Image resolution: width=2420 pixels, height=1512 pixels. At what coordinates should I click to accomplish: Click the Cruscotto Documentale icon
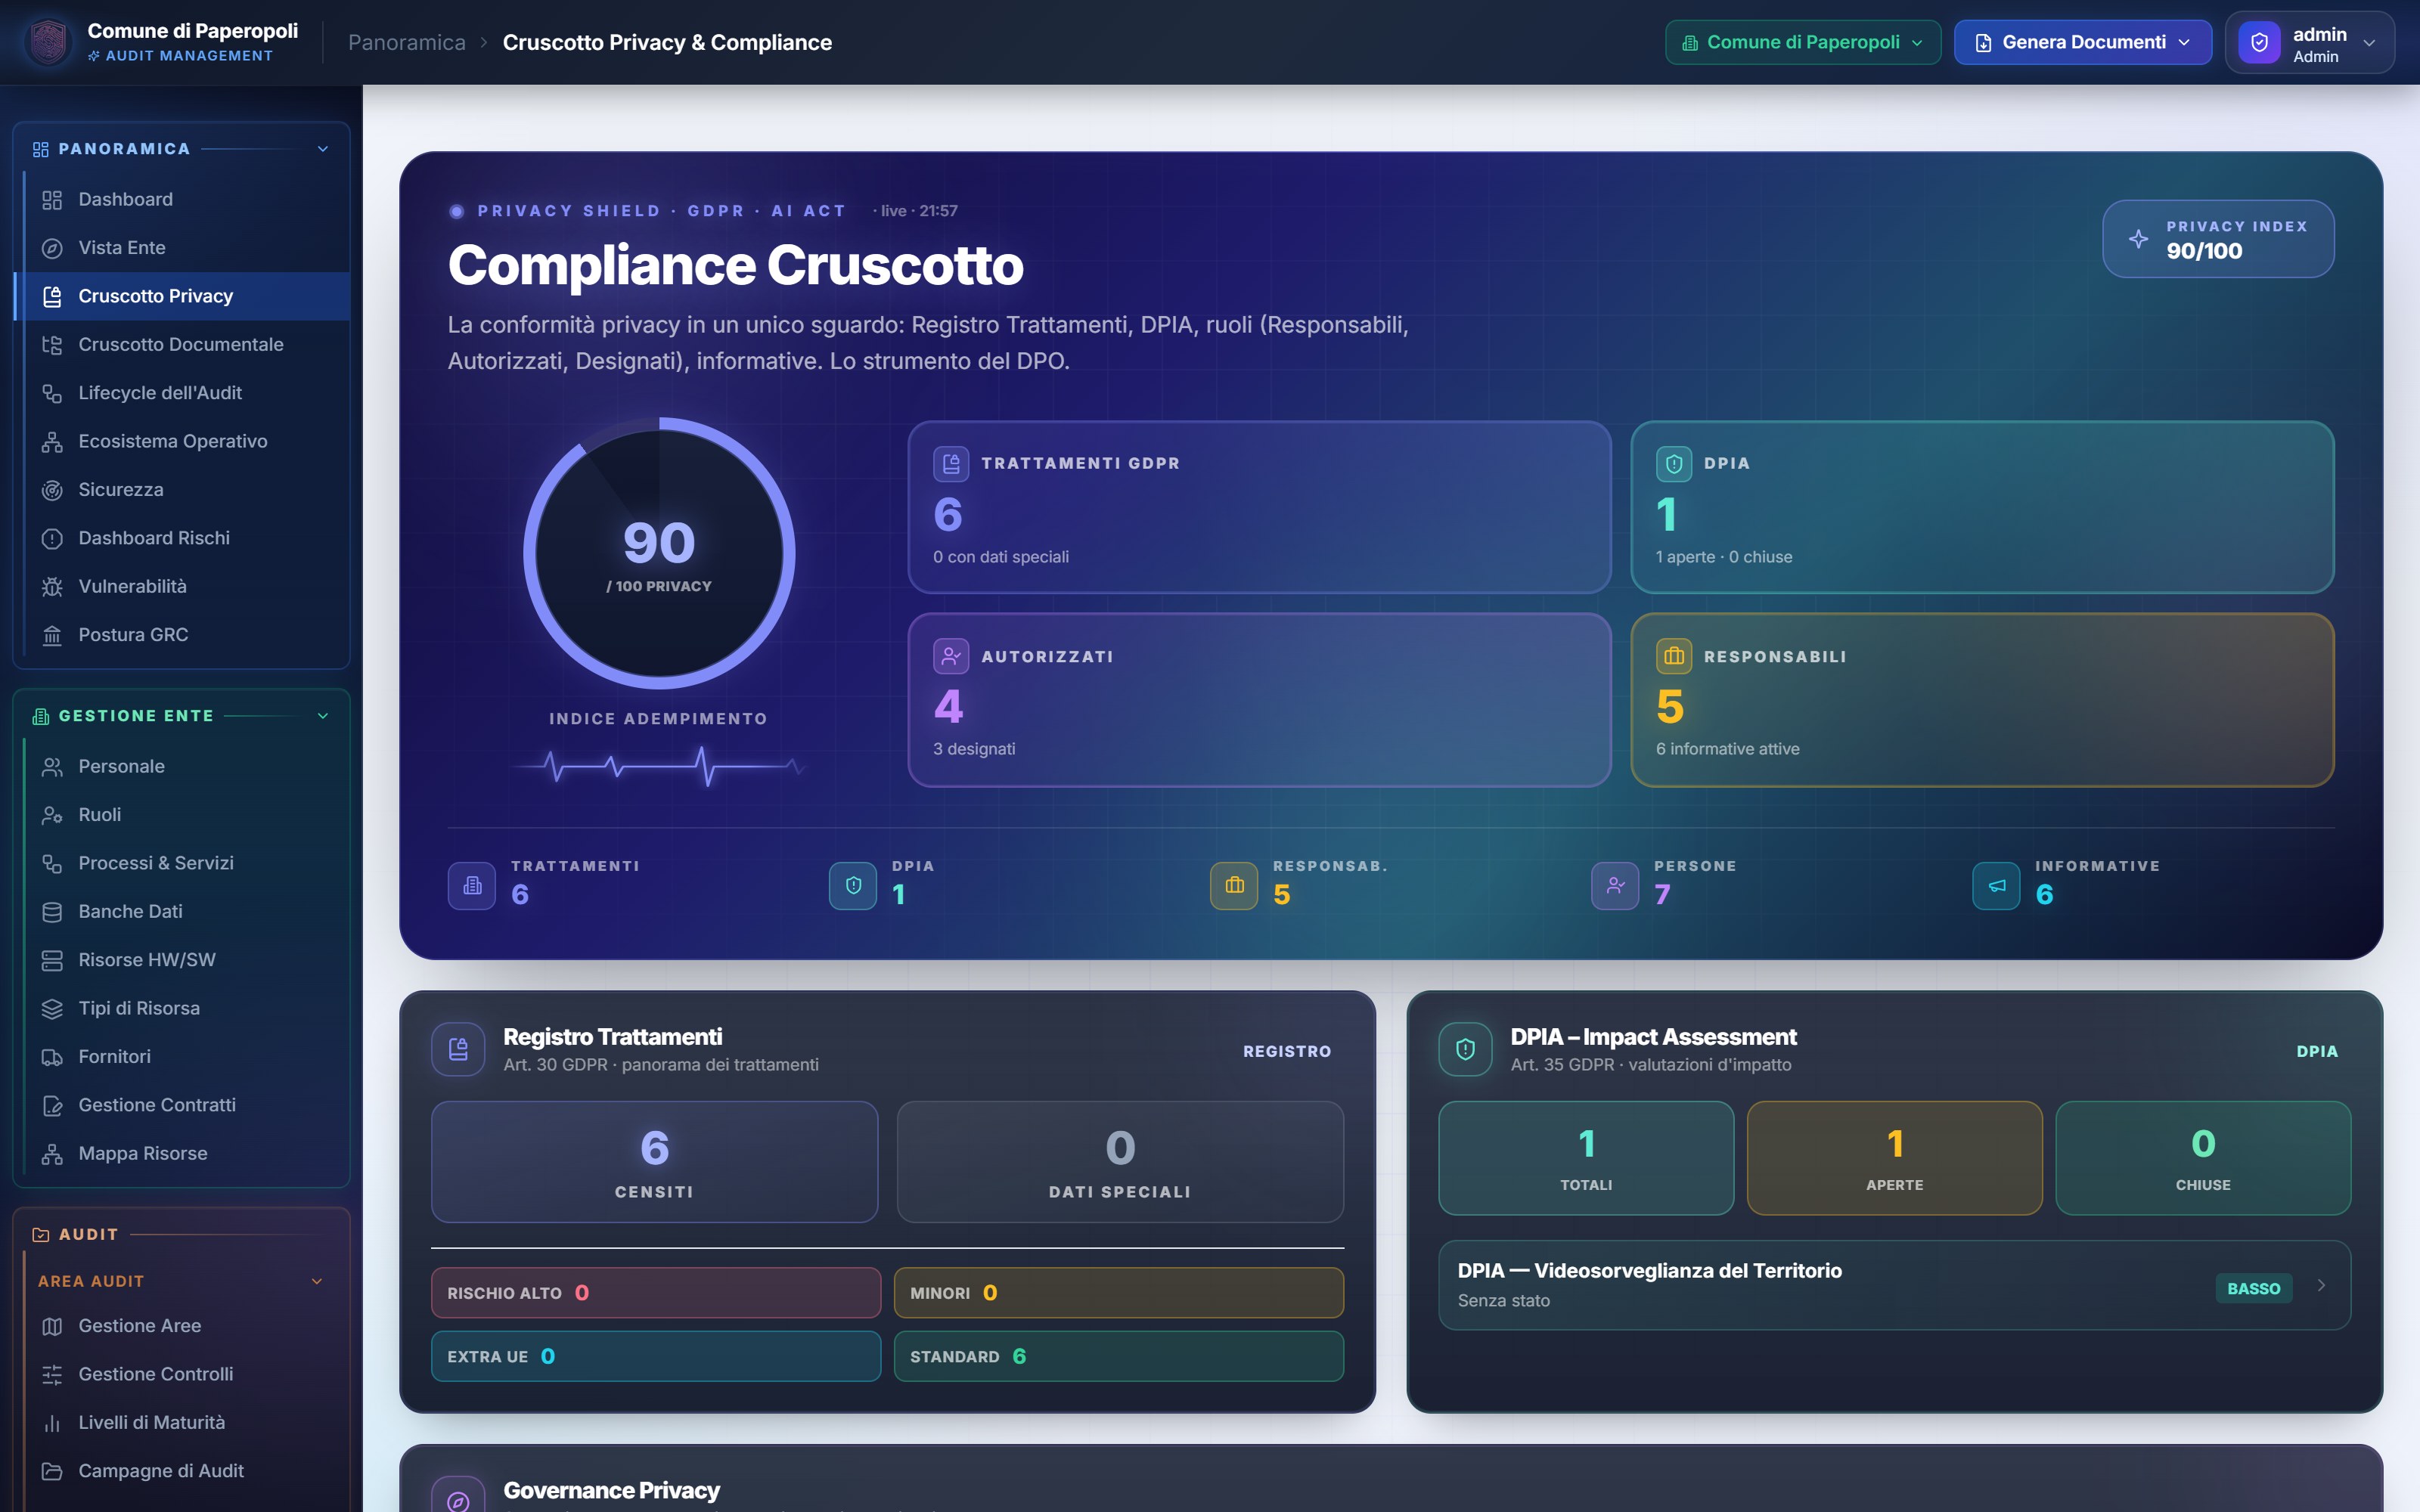(x=52, y=345)
